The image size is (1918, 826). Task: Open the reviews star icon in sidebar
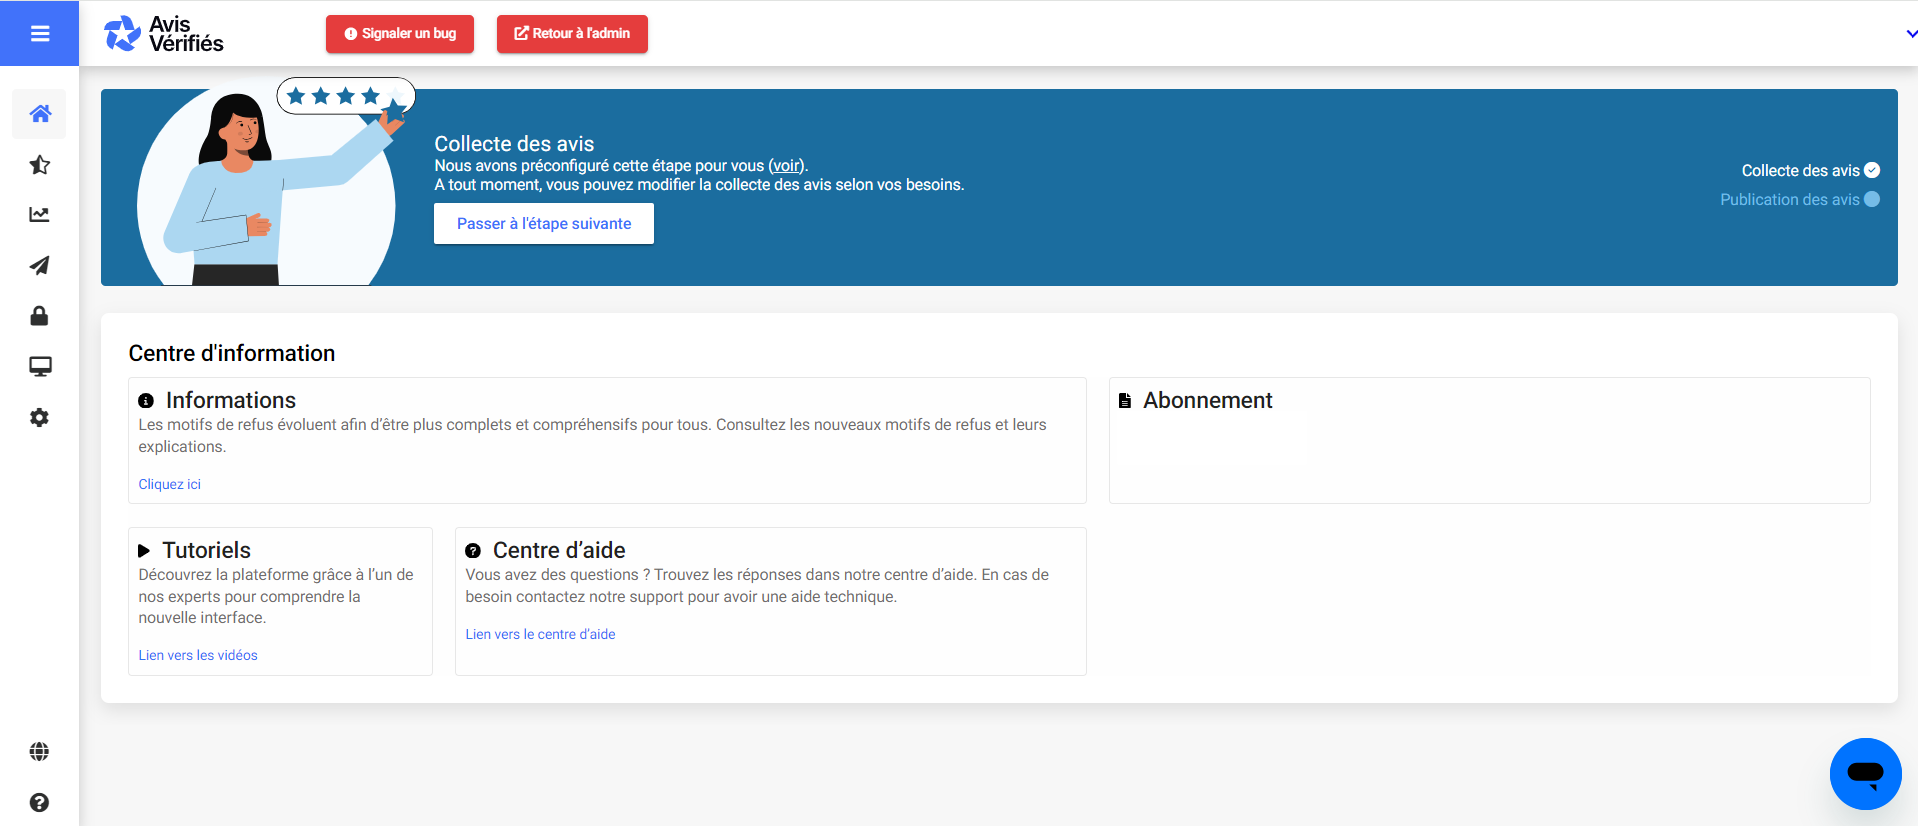(x=40, y=165)
